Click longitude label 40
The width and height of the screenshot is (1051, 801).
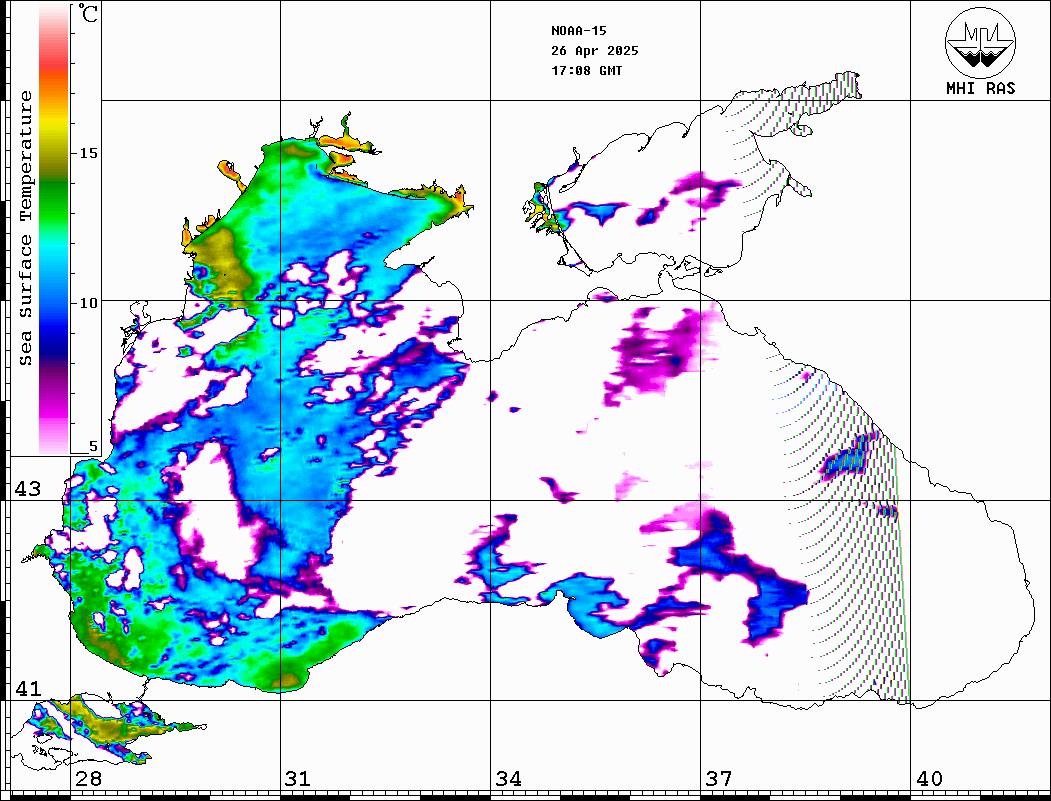click(x=929, y=779)
